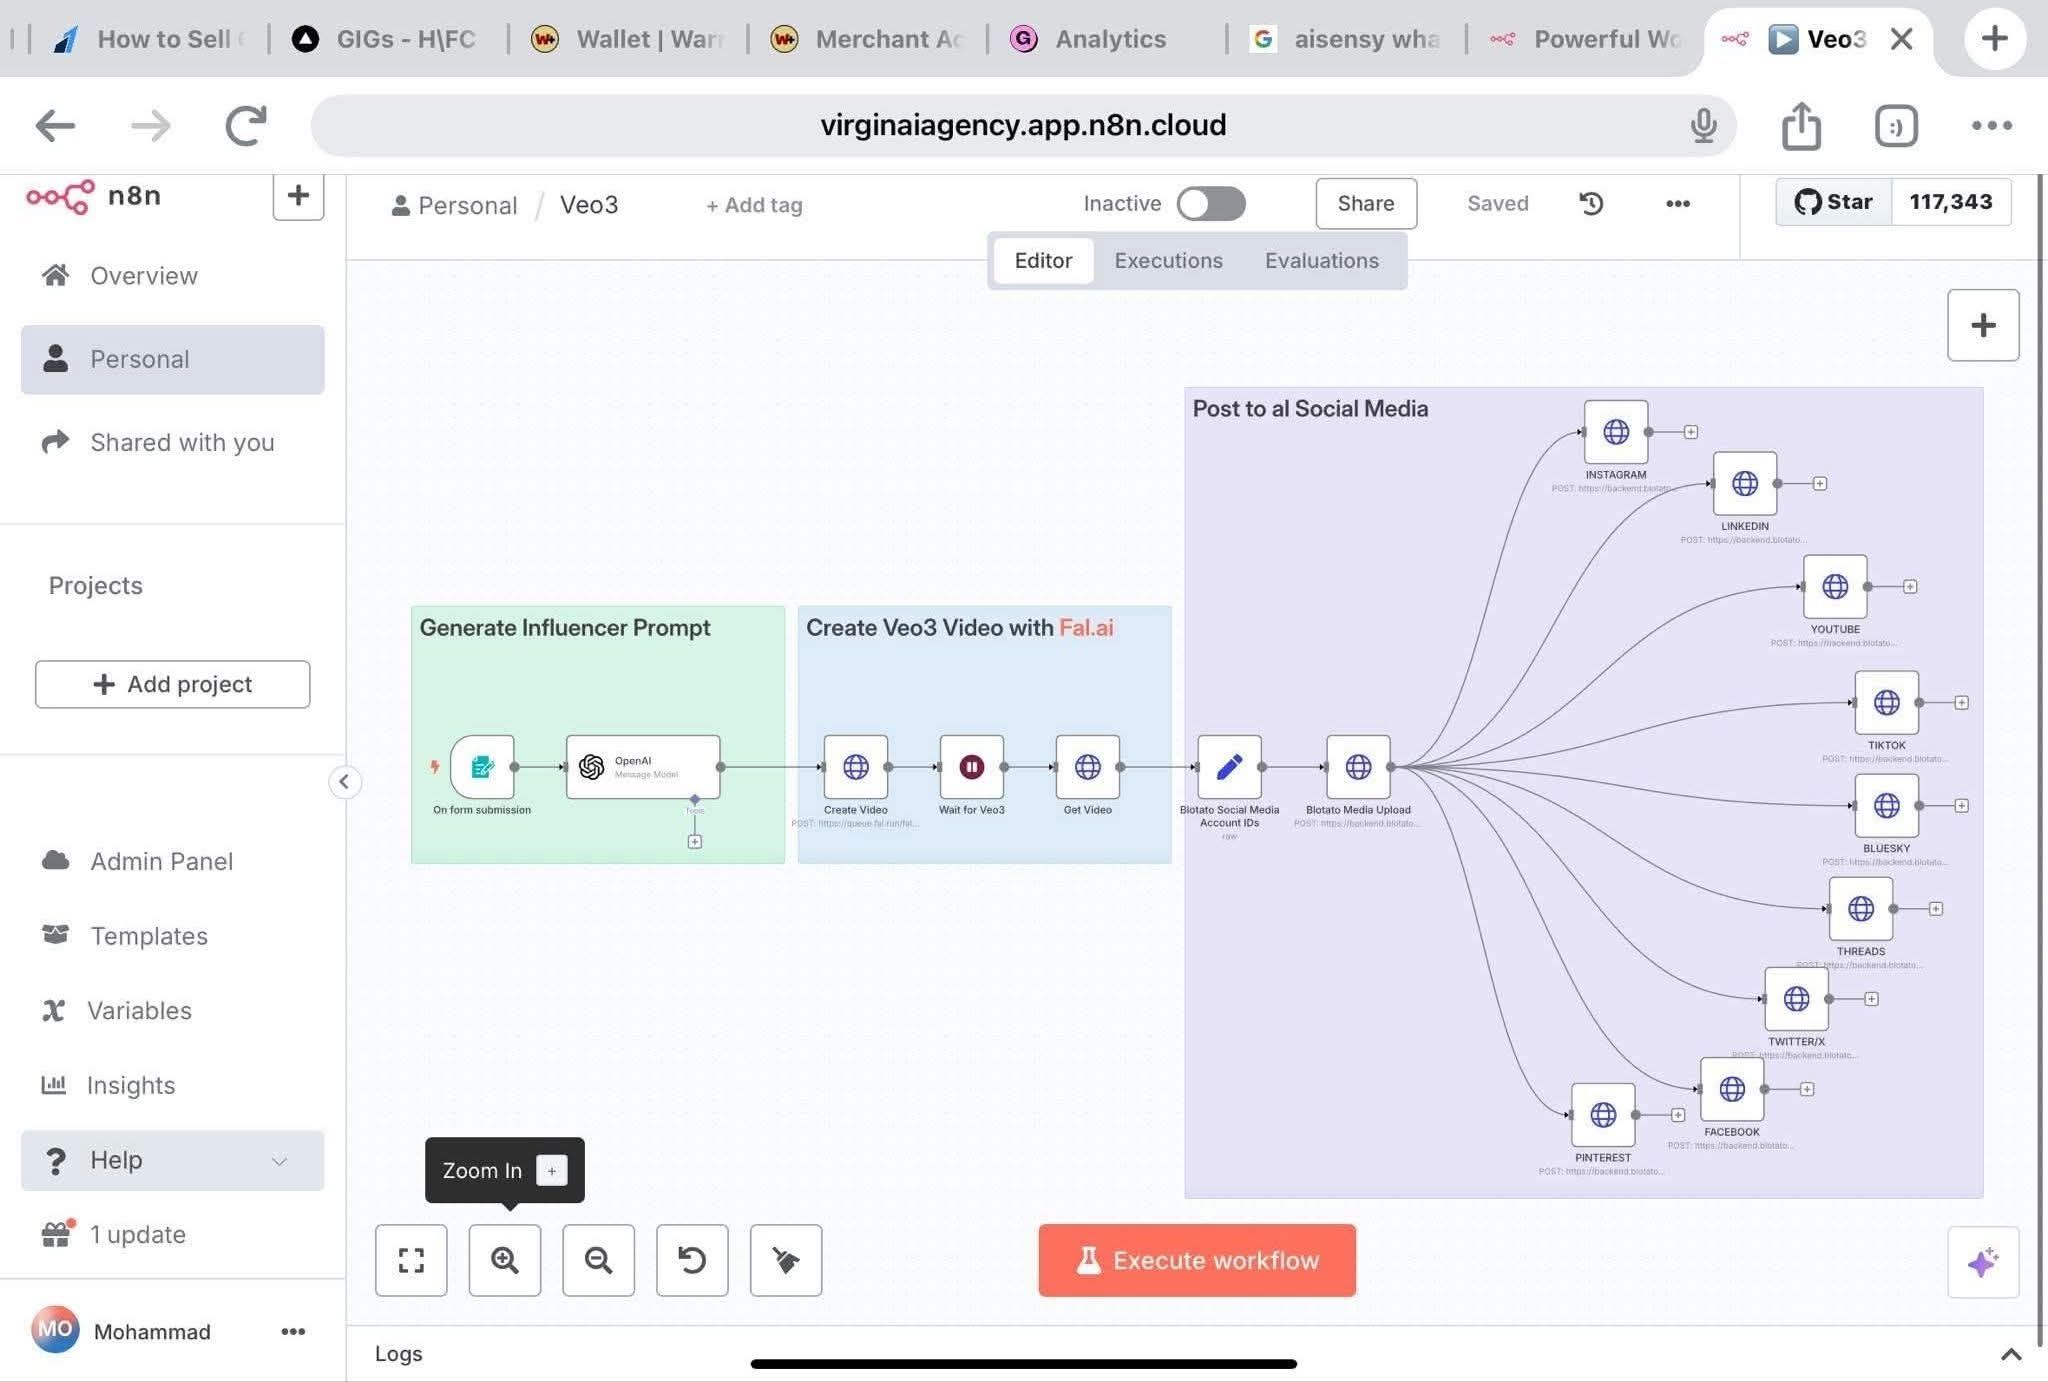Click Execute workflow
Screen dimensions: 2048x1382
pos(1197,1260)
